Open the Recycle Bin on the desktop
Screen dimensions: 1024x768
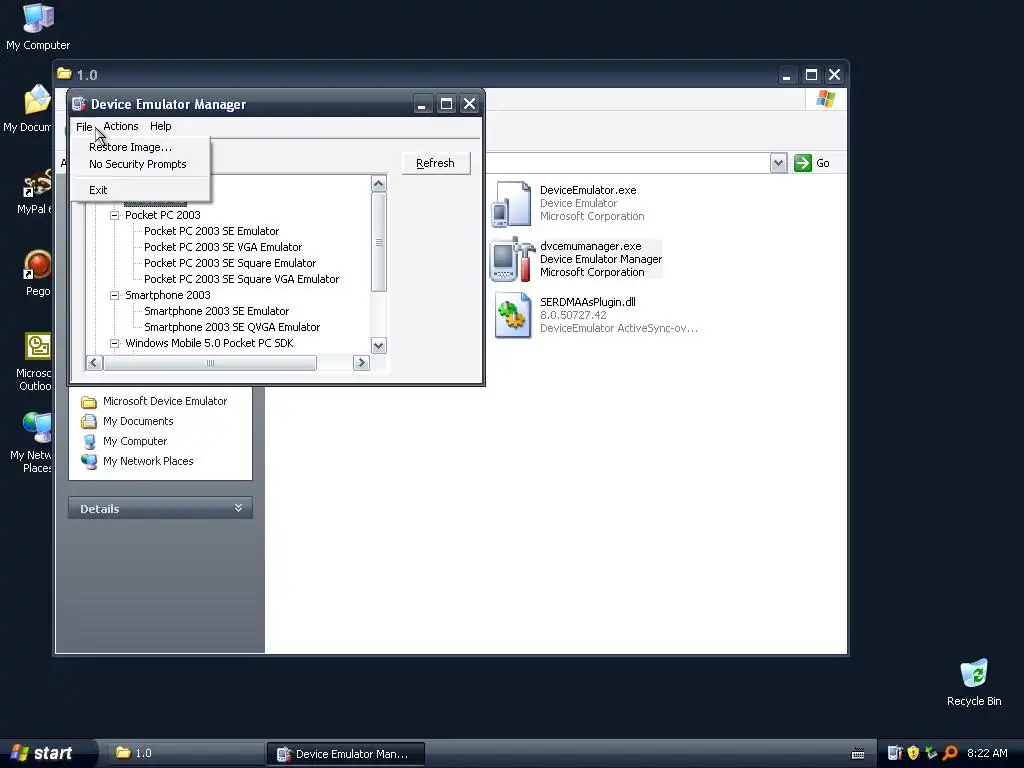pos(974,674)
